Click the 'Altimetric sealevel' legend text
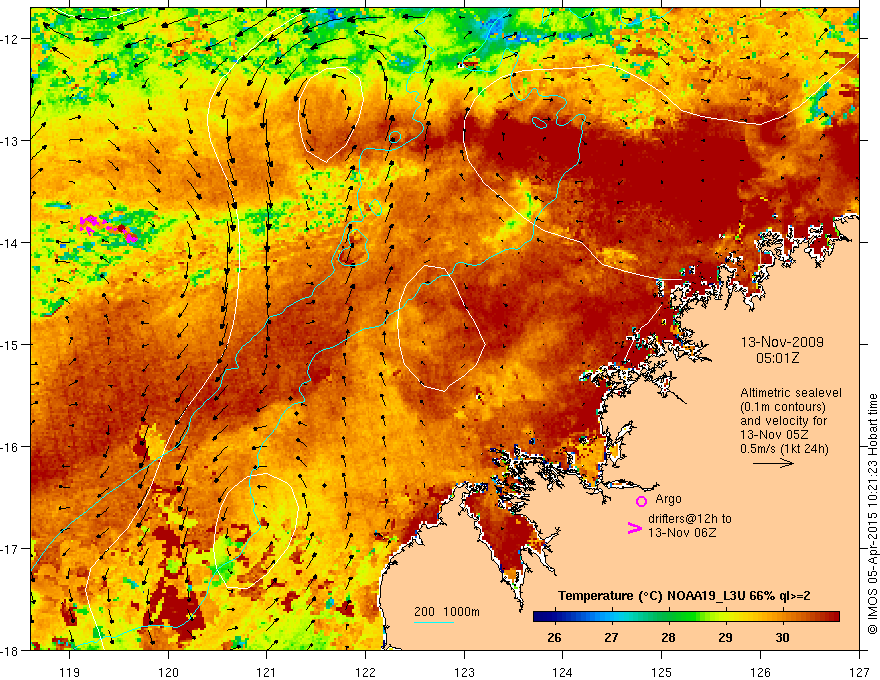The height and width of the screenshot is (680, 880). pos(791,393)
